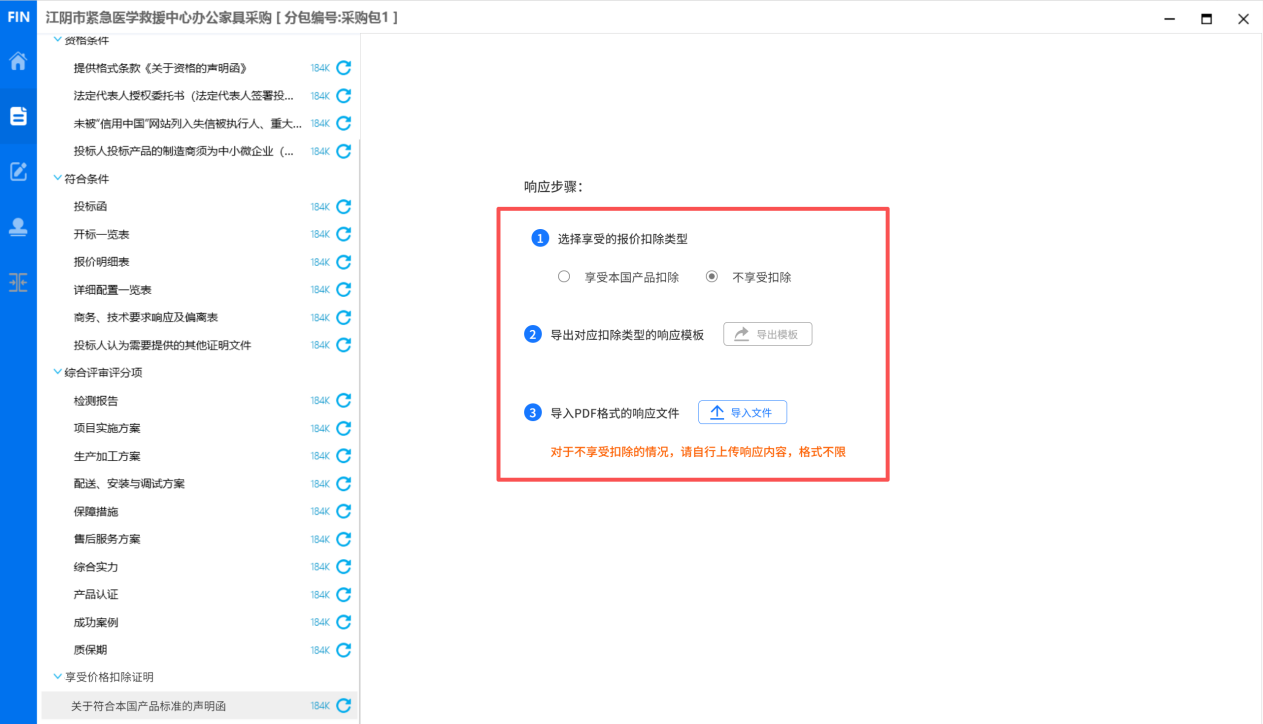Refresh the 质保期 entry
Image resolution: width=1263 pixels, height=724 pixels.
343,650
